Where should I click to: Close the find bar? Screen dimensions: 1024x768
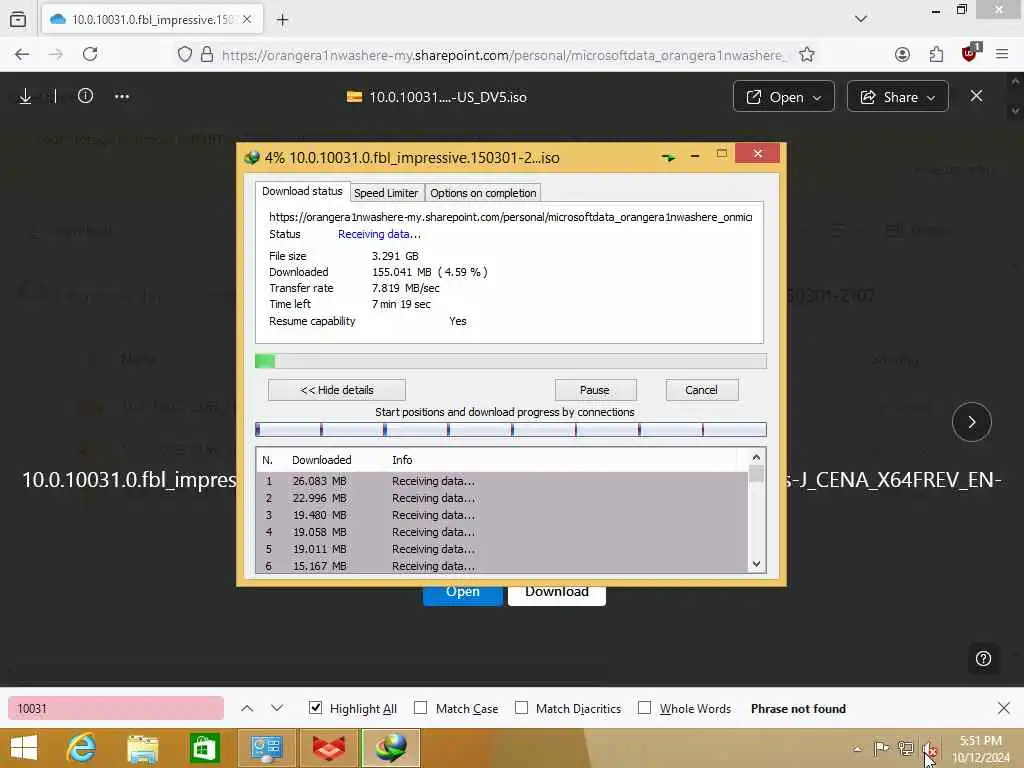pyautogui.click(x=1004, y=708)
